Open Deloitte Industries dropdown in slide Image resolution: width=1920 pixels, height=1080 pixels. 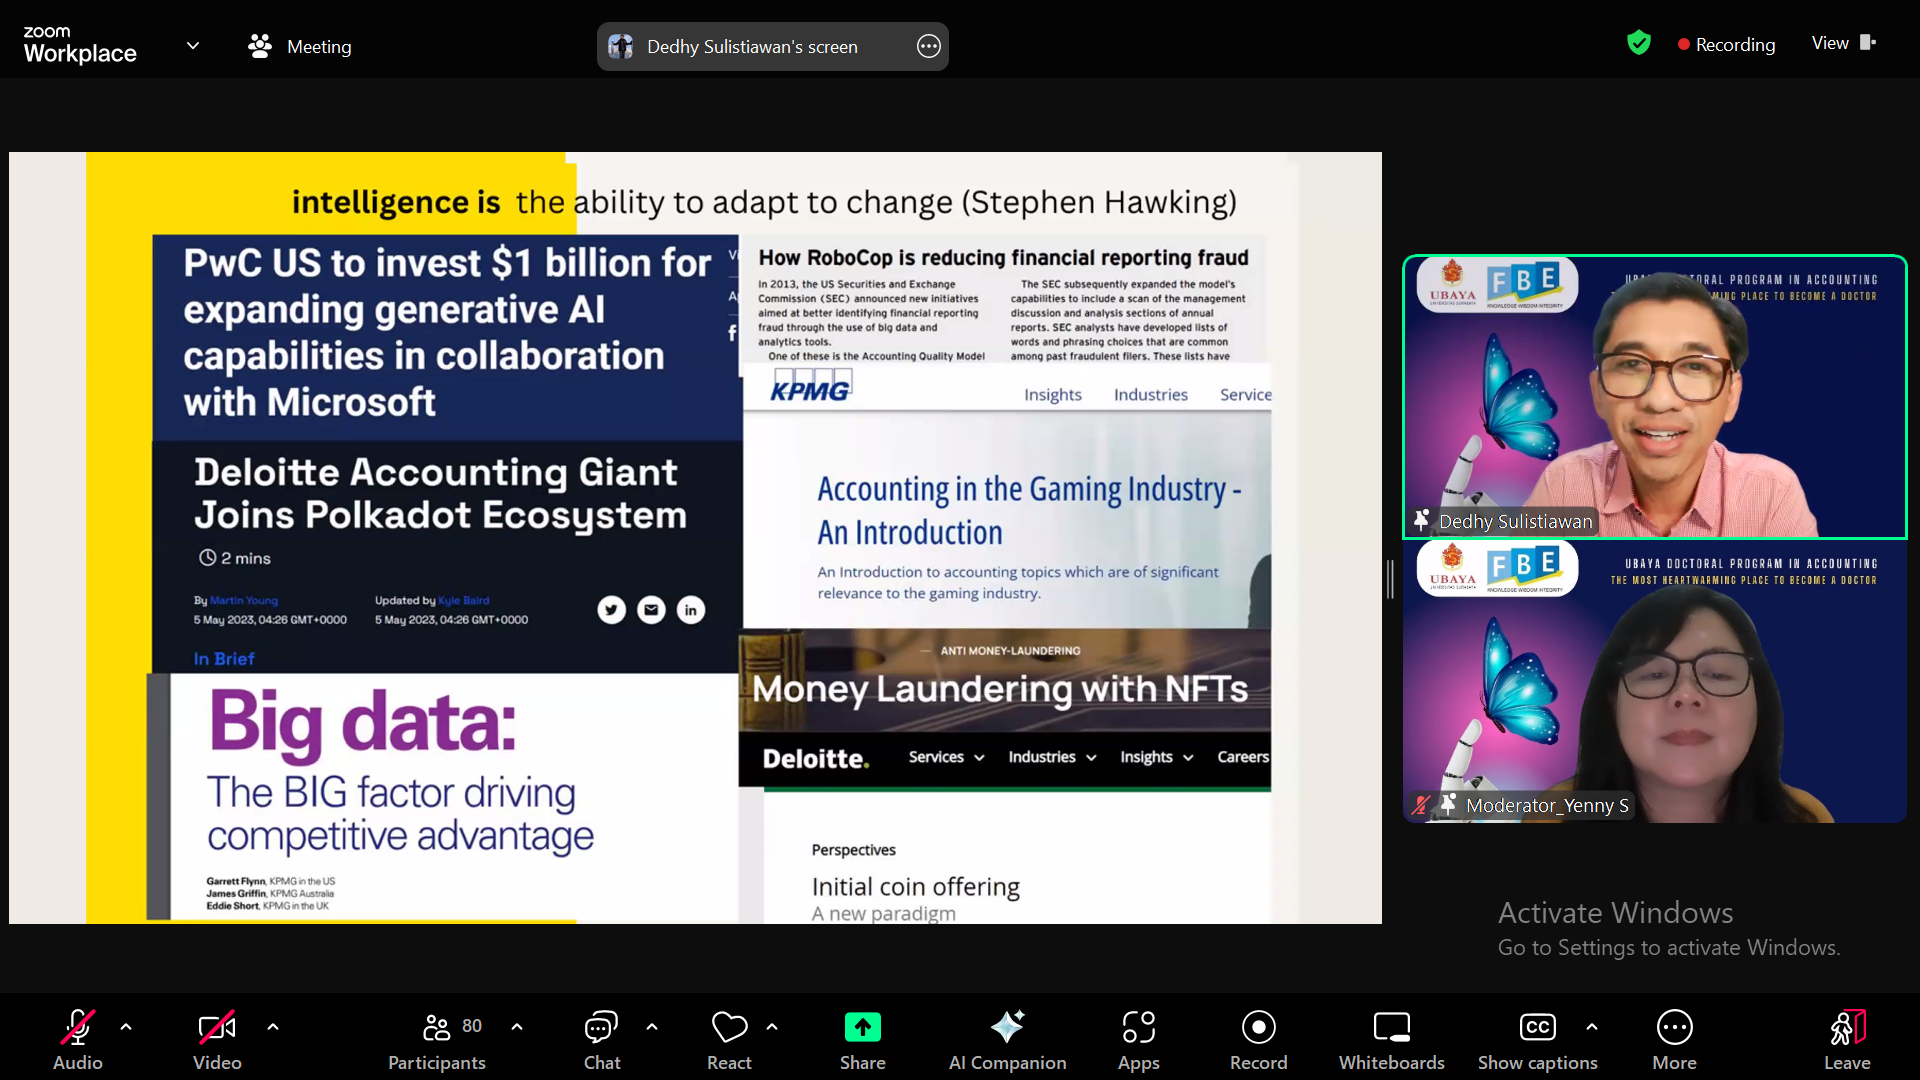point(1052,757)
